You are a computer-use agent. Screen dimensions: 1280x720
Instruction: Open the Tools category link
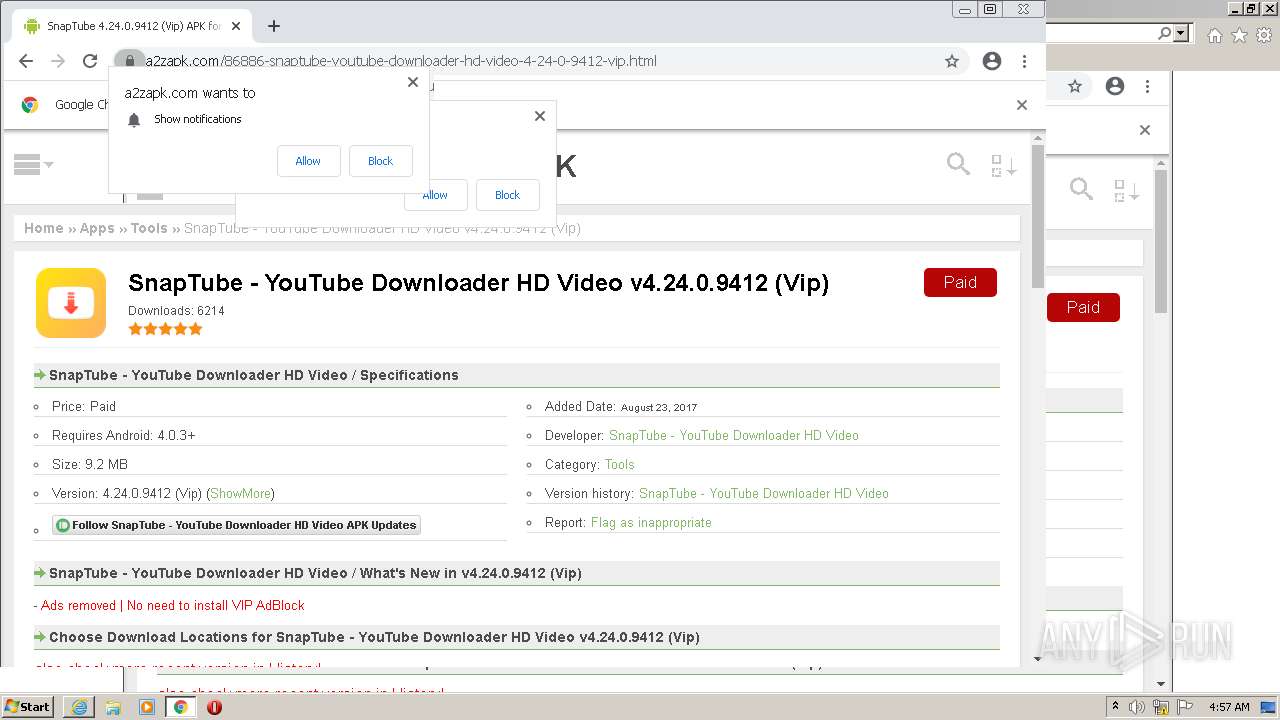click(619, 464)
